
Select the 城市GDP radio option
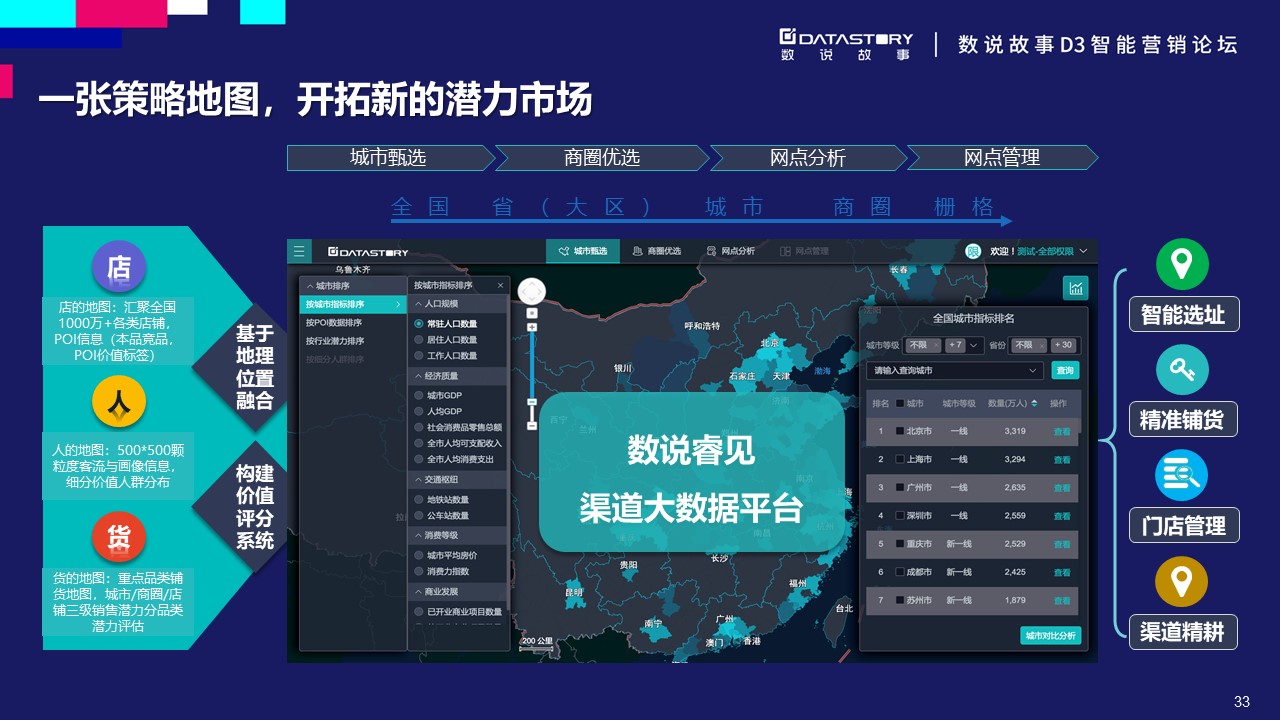coord(418,395)
